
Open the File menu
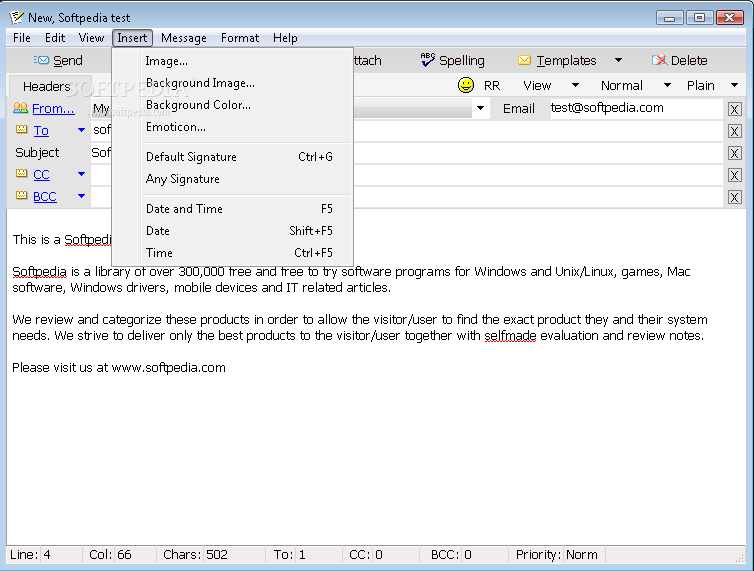22,38
